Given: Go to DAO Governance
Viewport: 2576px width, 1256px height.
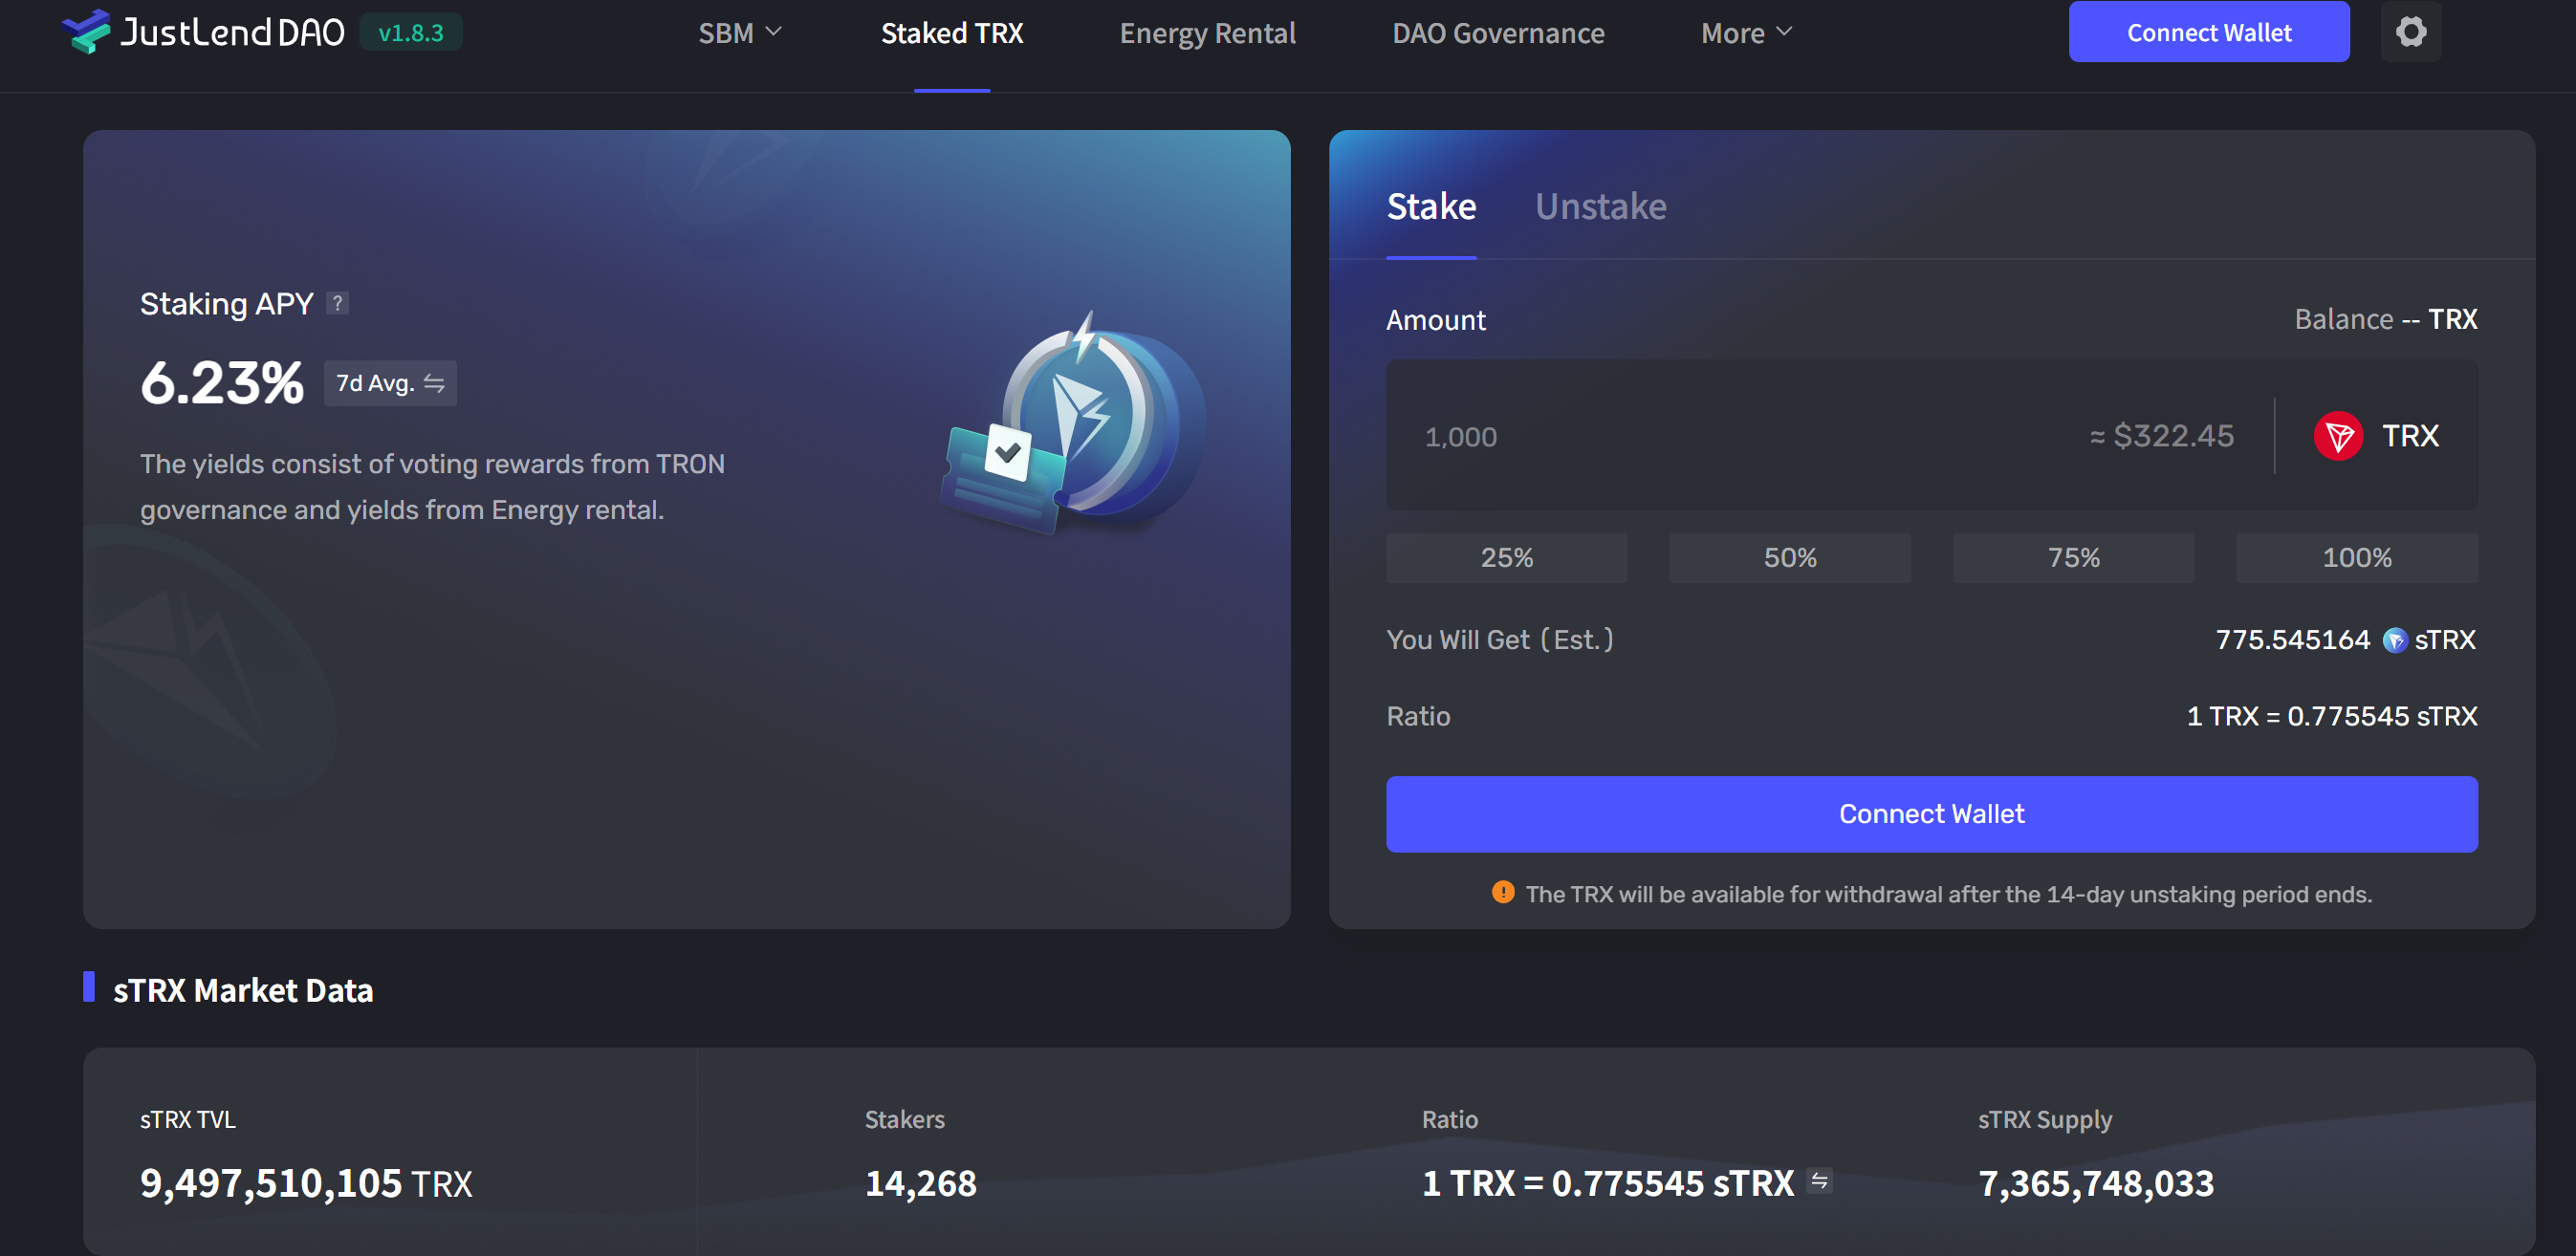Looking at the screenshot, I should [x=1497, y=33].
